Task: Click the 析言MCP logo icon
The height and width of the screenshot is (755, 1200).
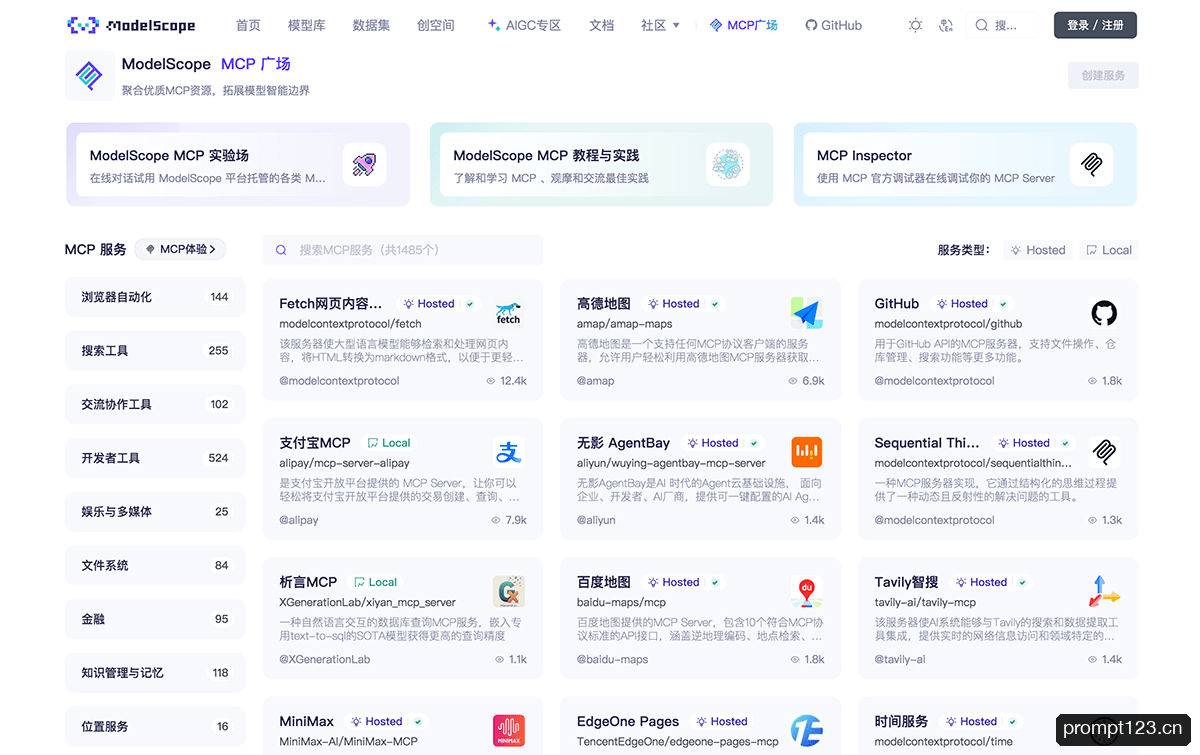Action: pyautogui.click(x=509, y=591)
